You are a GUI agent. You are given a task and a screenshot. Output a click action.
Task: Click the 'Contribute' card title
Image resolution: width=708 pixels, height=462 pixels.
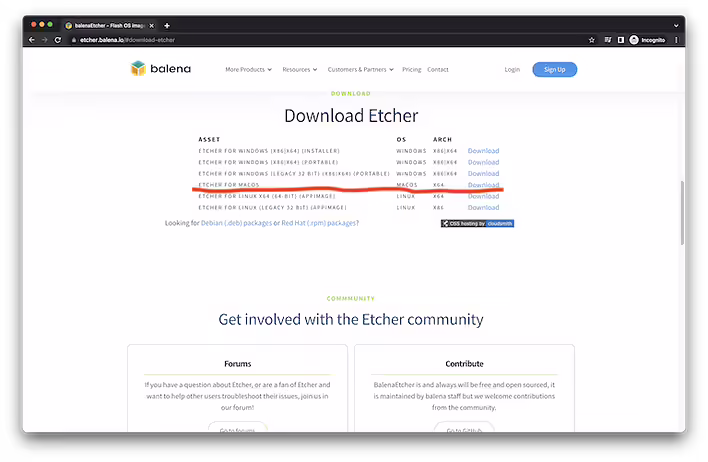[x=464, y=364]
